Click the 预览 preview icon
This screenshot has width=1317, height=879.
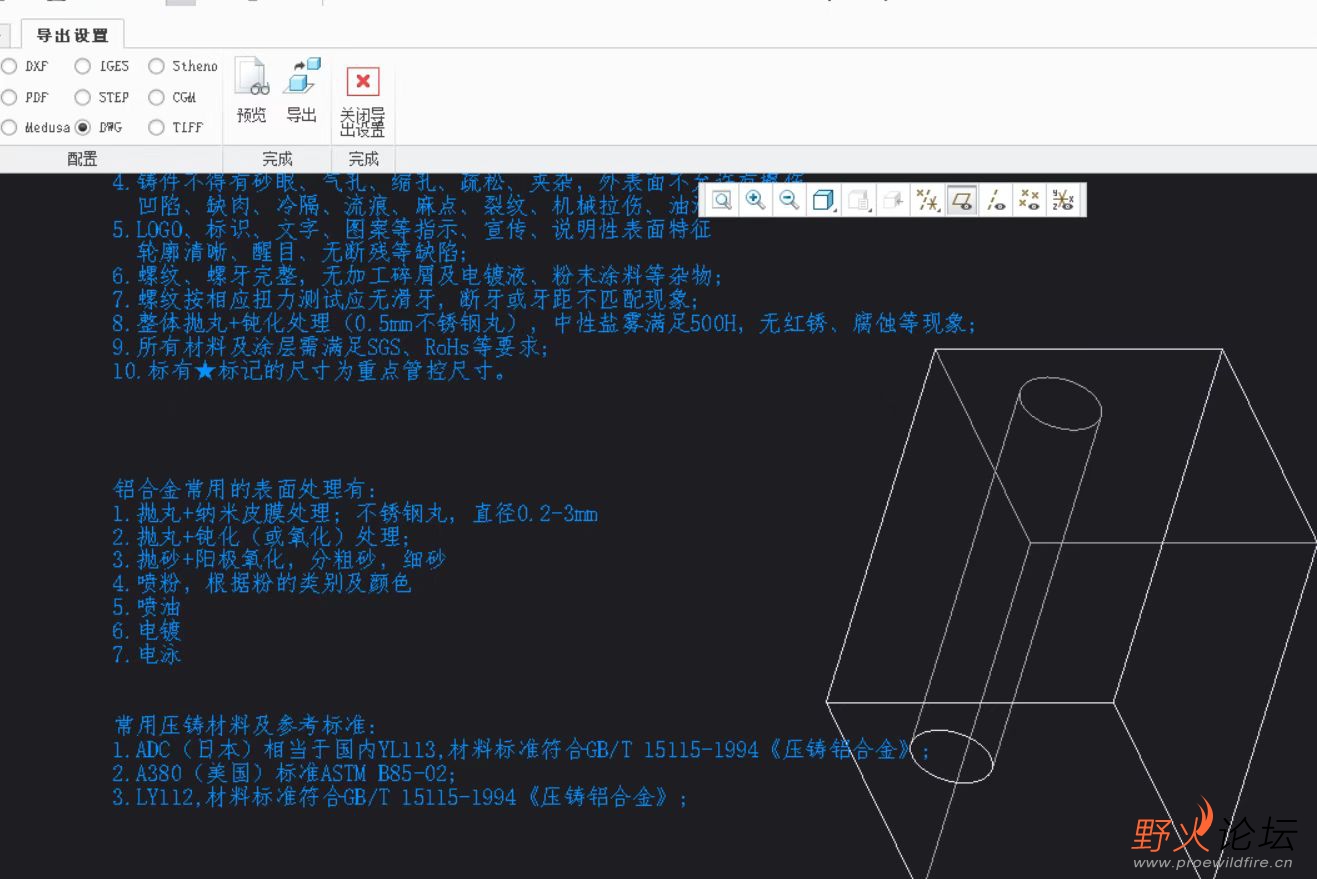pyautogui.click(x=252, y=77)
